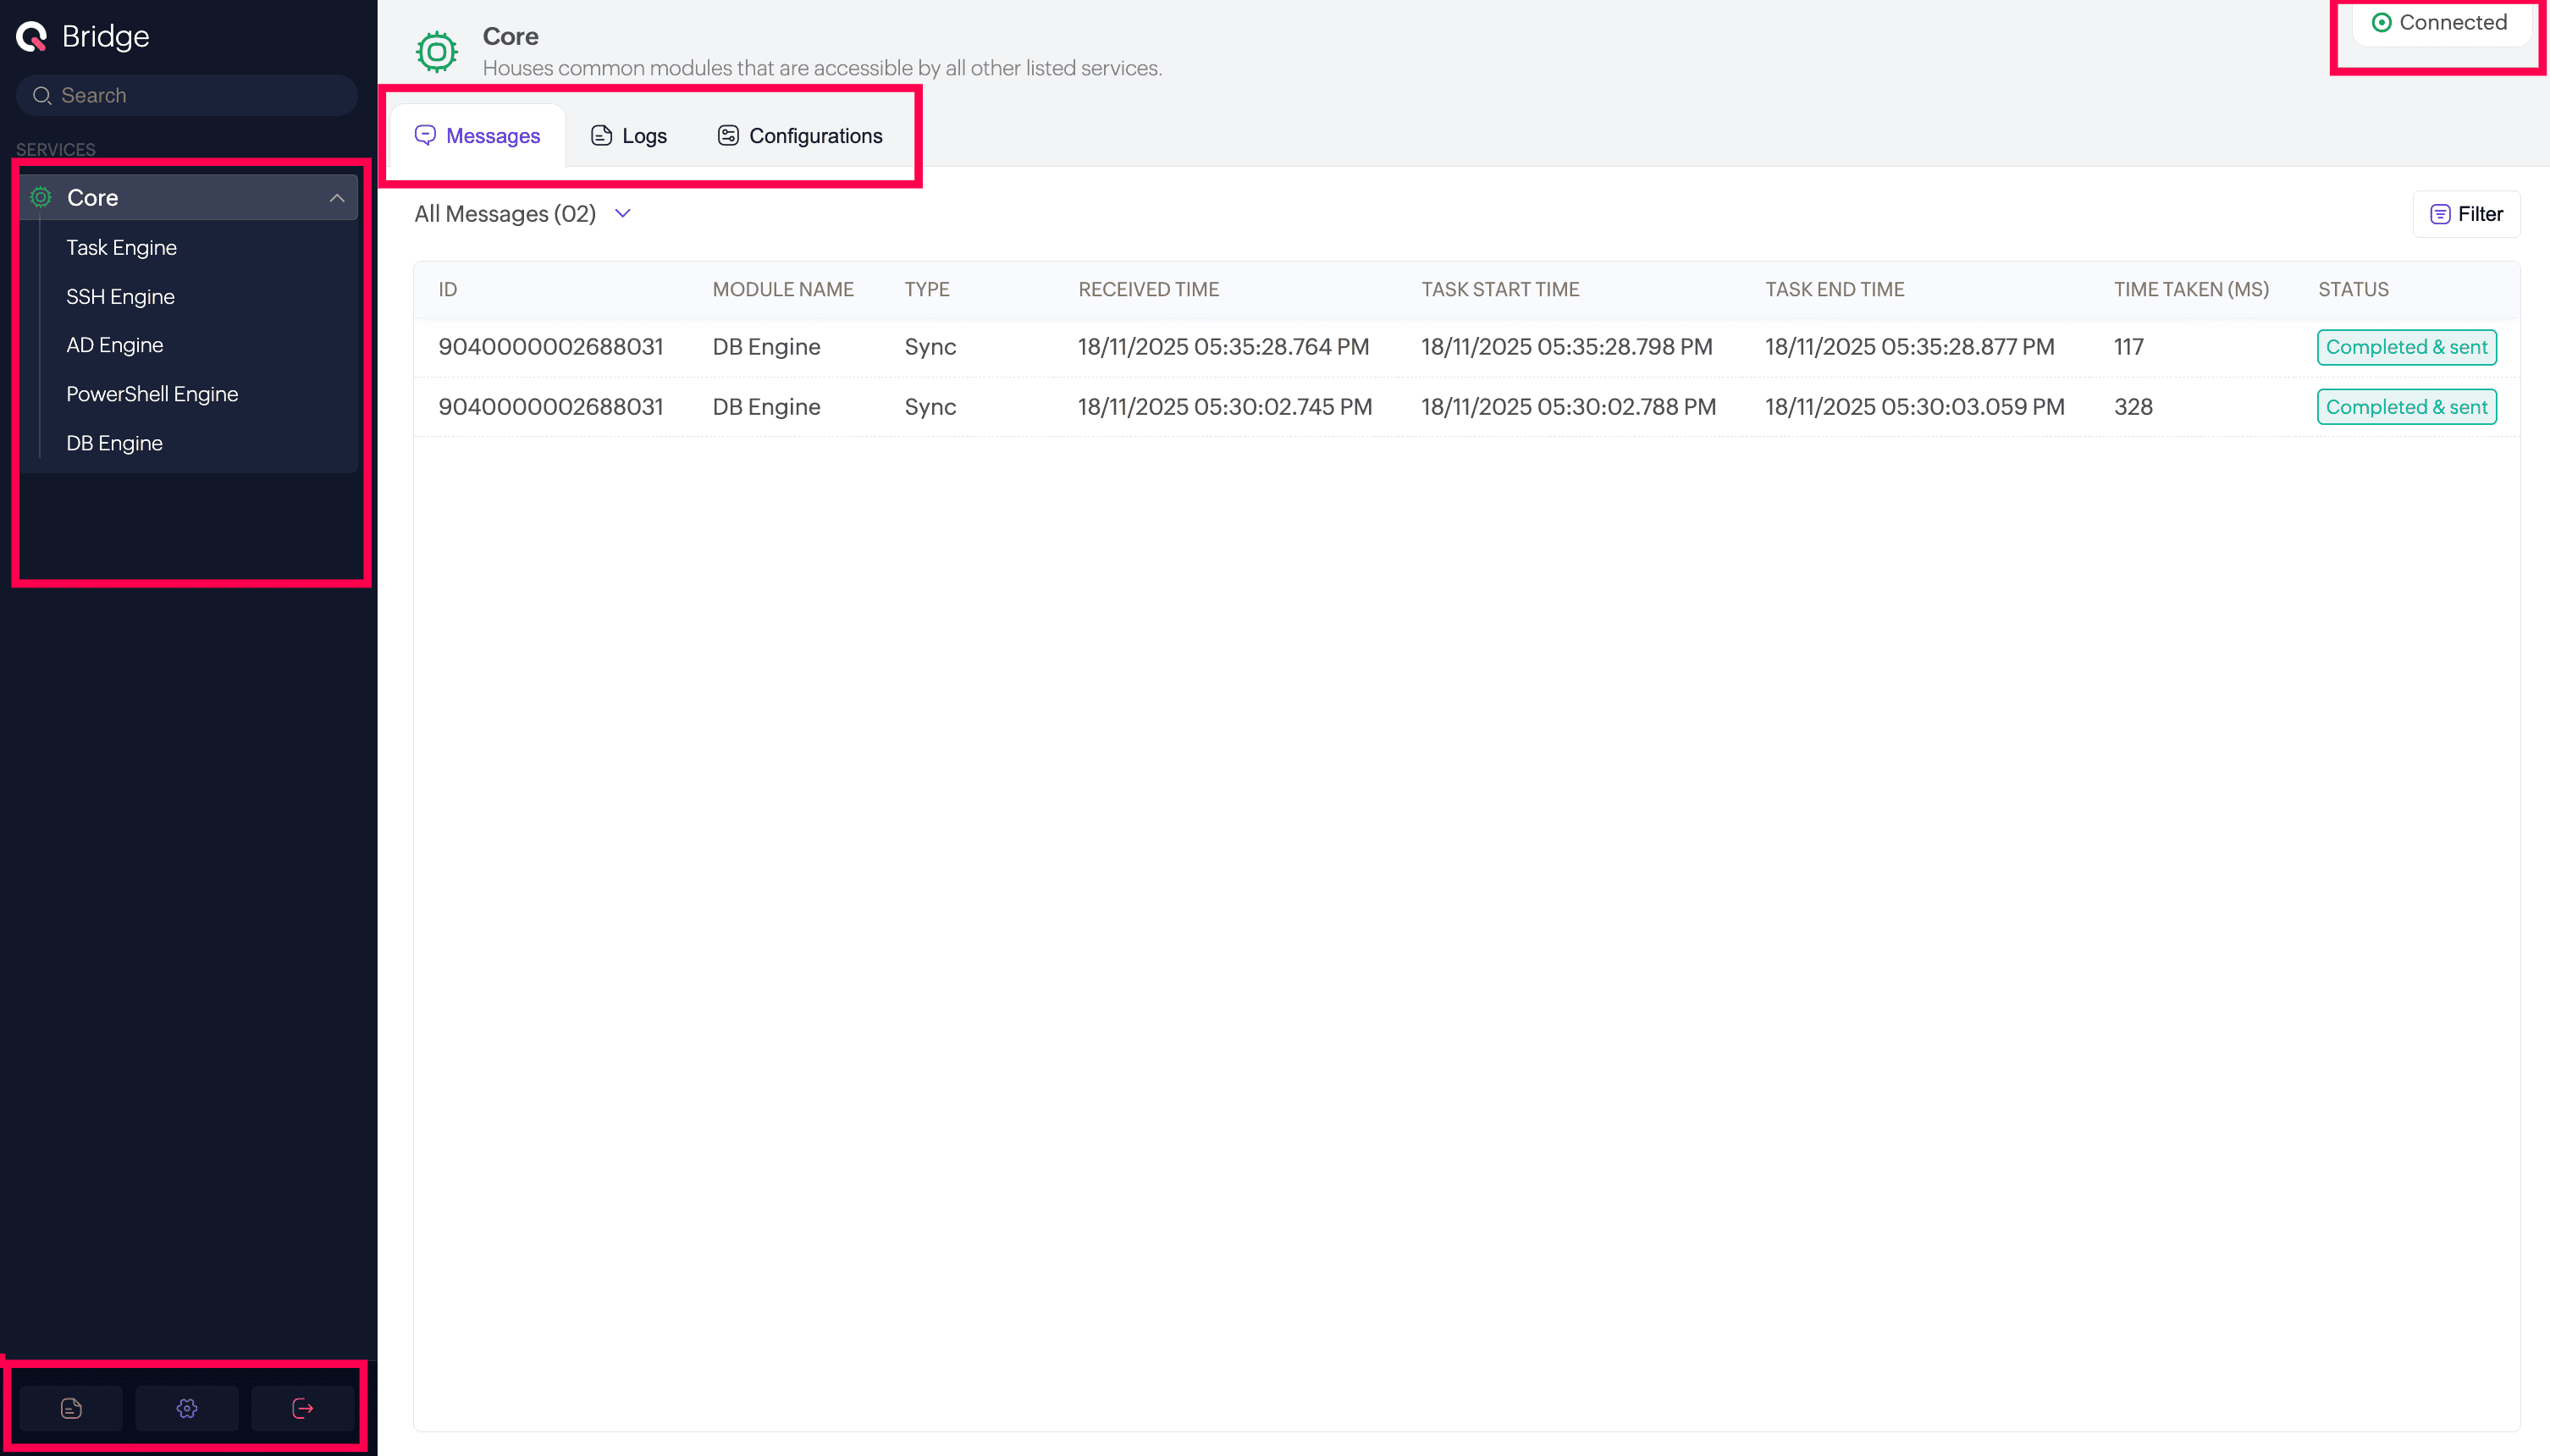The image size is (2550, 1456).
Task: Click the Bridge logo icon
Action: 32,37
